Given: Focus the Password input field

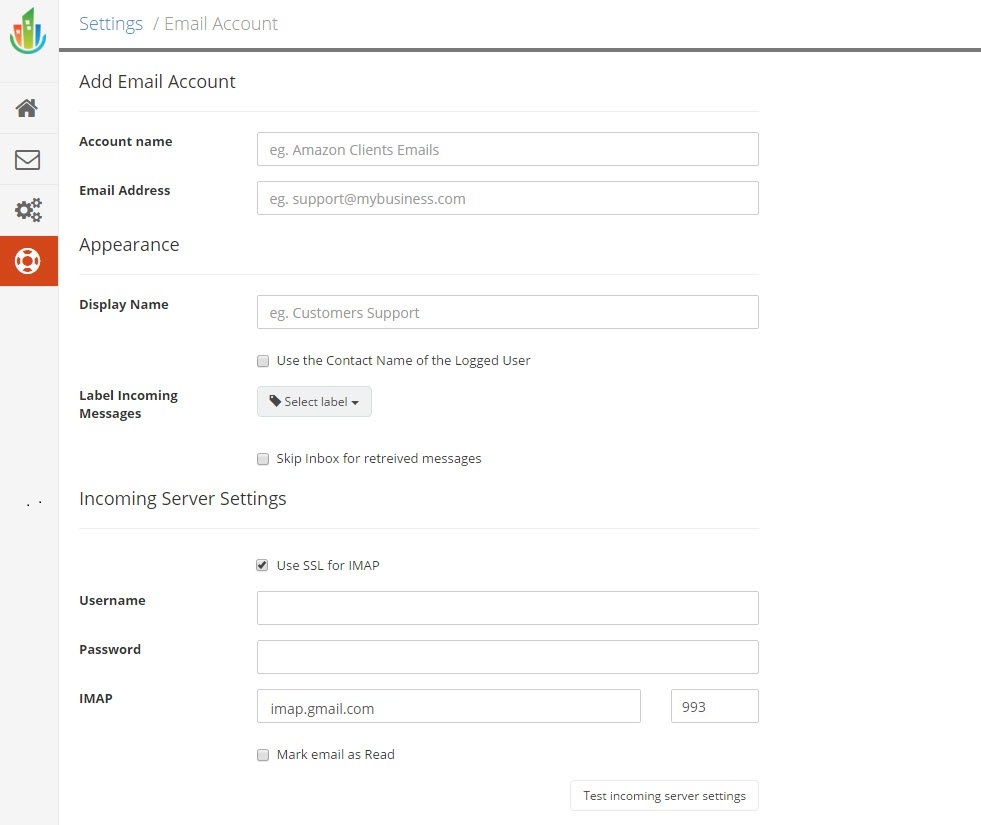Looking at the screenshot, I should [x=507, y=657].
